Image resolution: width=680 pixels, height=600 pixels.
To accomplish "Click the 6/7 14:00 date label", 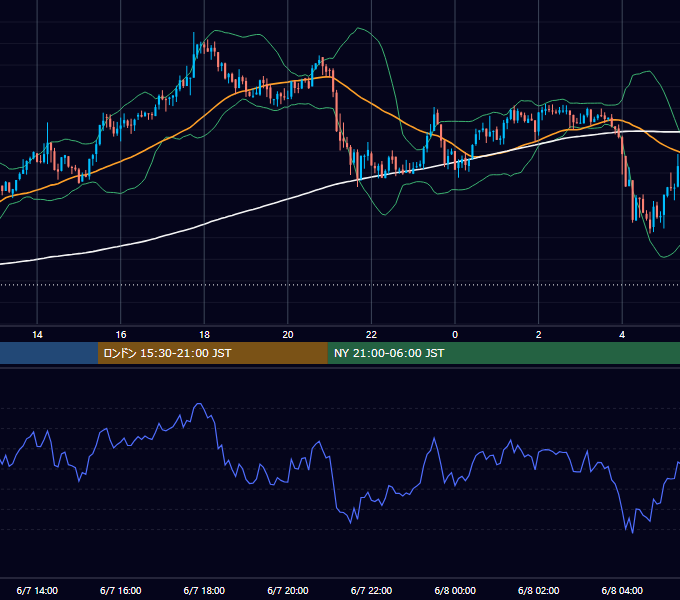I will 37,590.
